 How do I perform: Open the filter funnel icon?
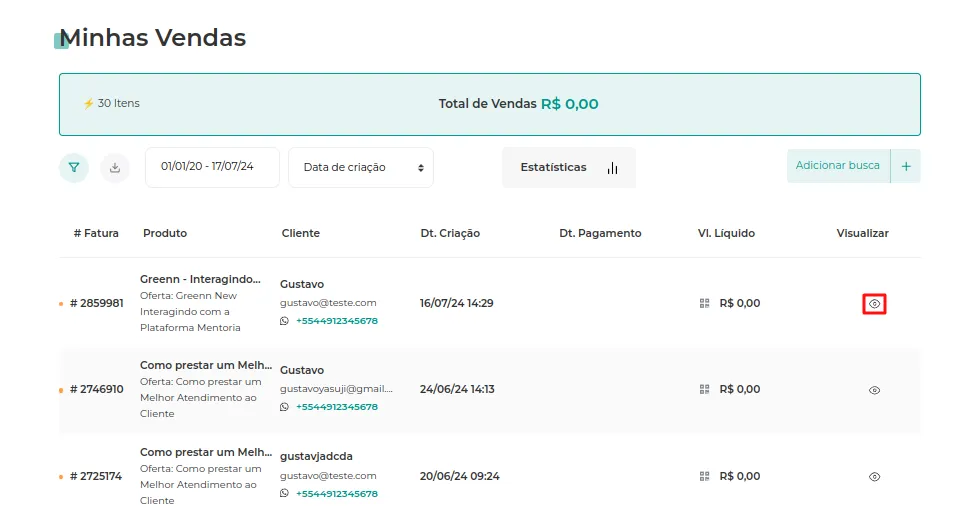point(74,167)
